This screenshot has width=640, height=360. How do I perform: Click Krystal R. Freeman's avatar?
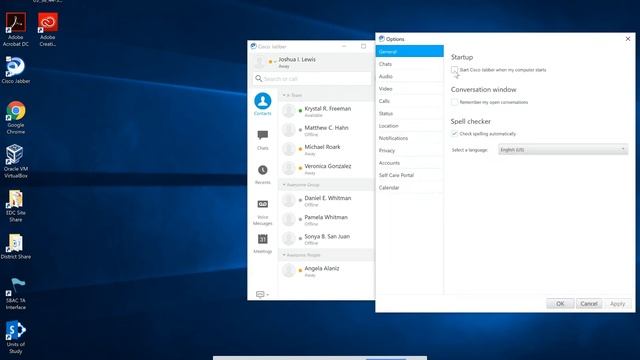[x=289, y=111]
